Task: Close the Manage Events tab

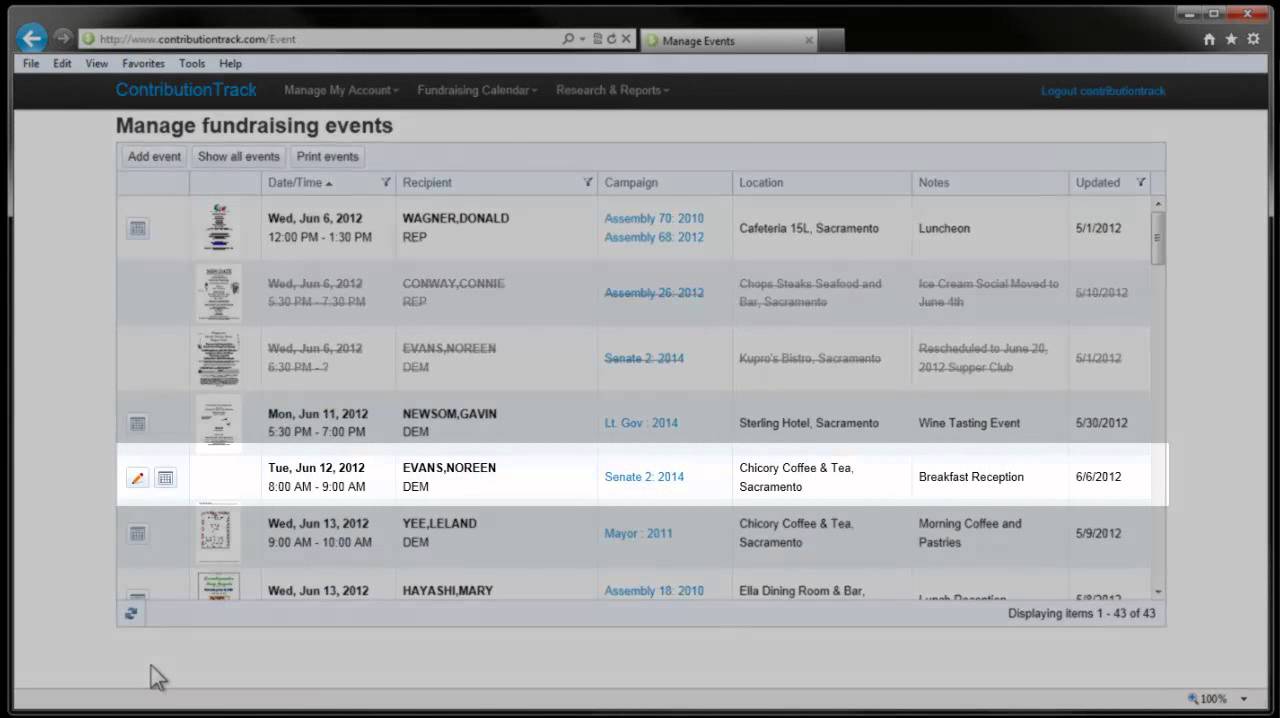Action: (x=809, y=40)
